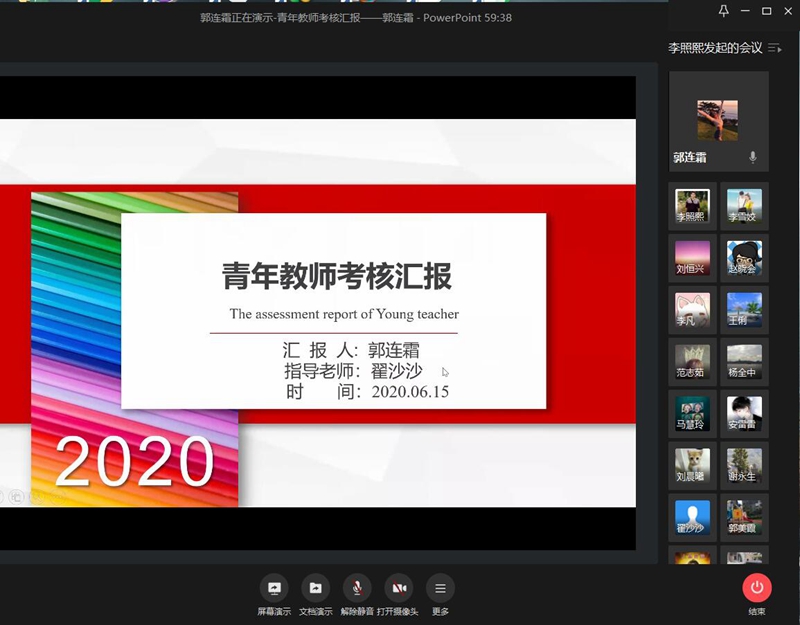Unmute the microphone with 解除静音
Viewport: 800px width, 625px height.
click(x=357, y=589)
